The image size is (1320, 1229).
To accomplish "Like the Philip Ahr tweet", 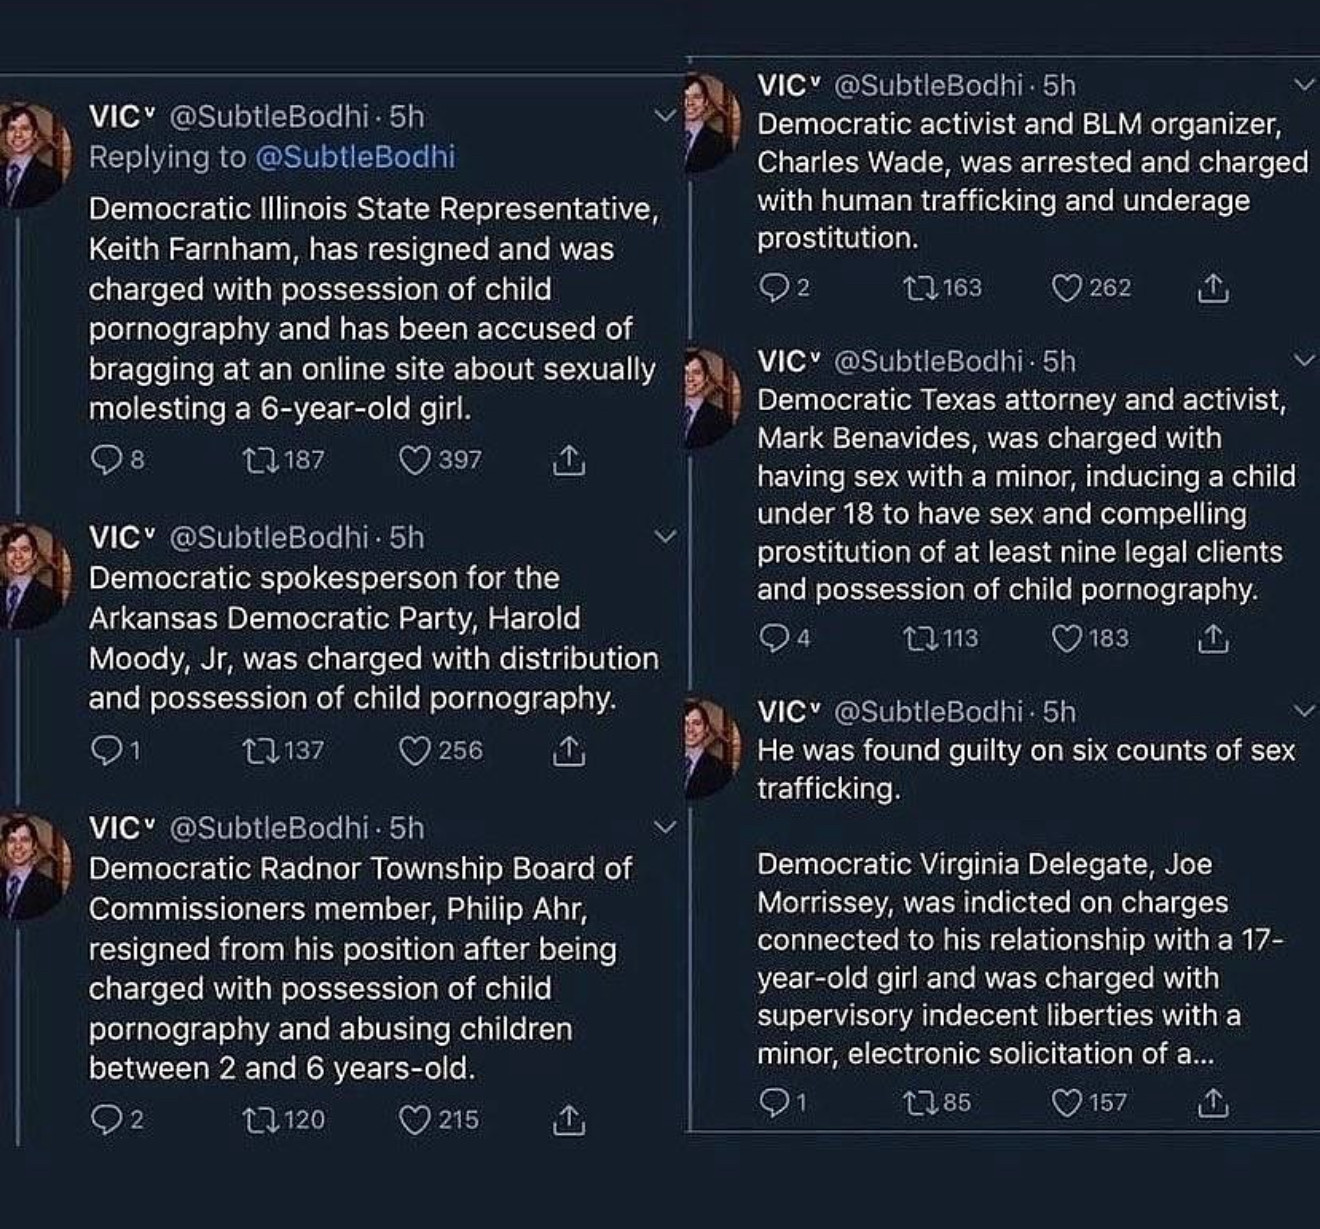I will coord(415,1120).
